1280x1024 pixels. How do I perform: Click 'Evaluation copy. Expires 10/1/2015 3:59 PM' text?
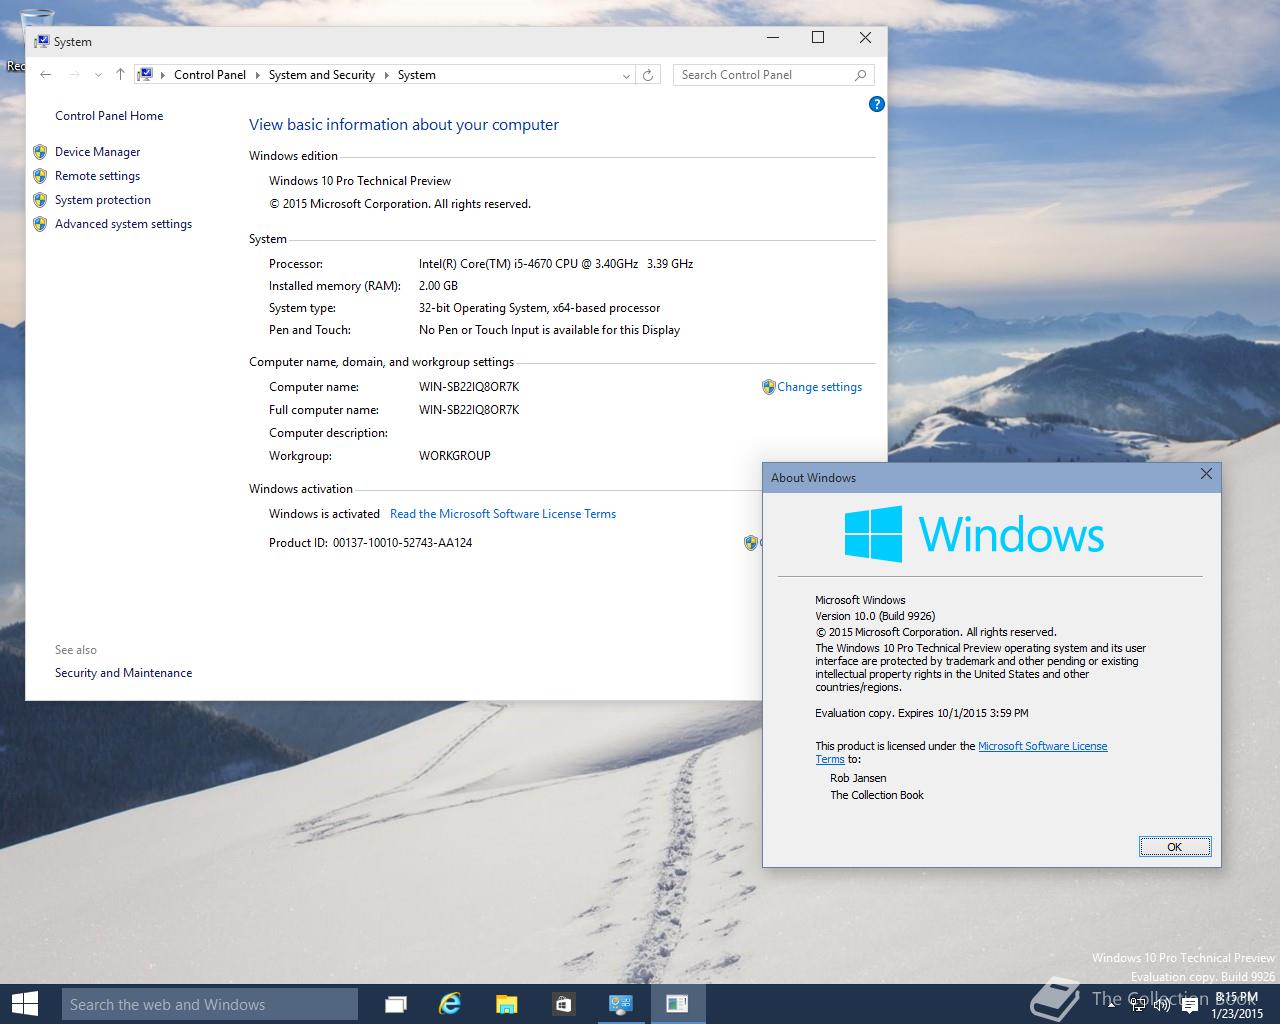pyautogui.click(x=922, y=713)
